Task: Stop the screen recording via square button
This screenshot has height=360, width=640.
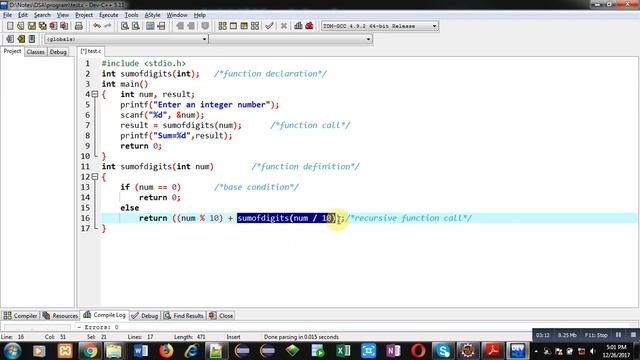Action: (633, 335)
